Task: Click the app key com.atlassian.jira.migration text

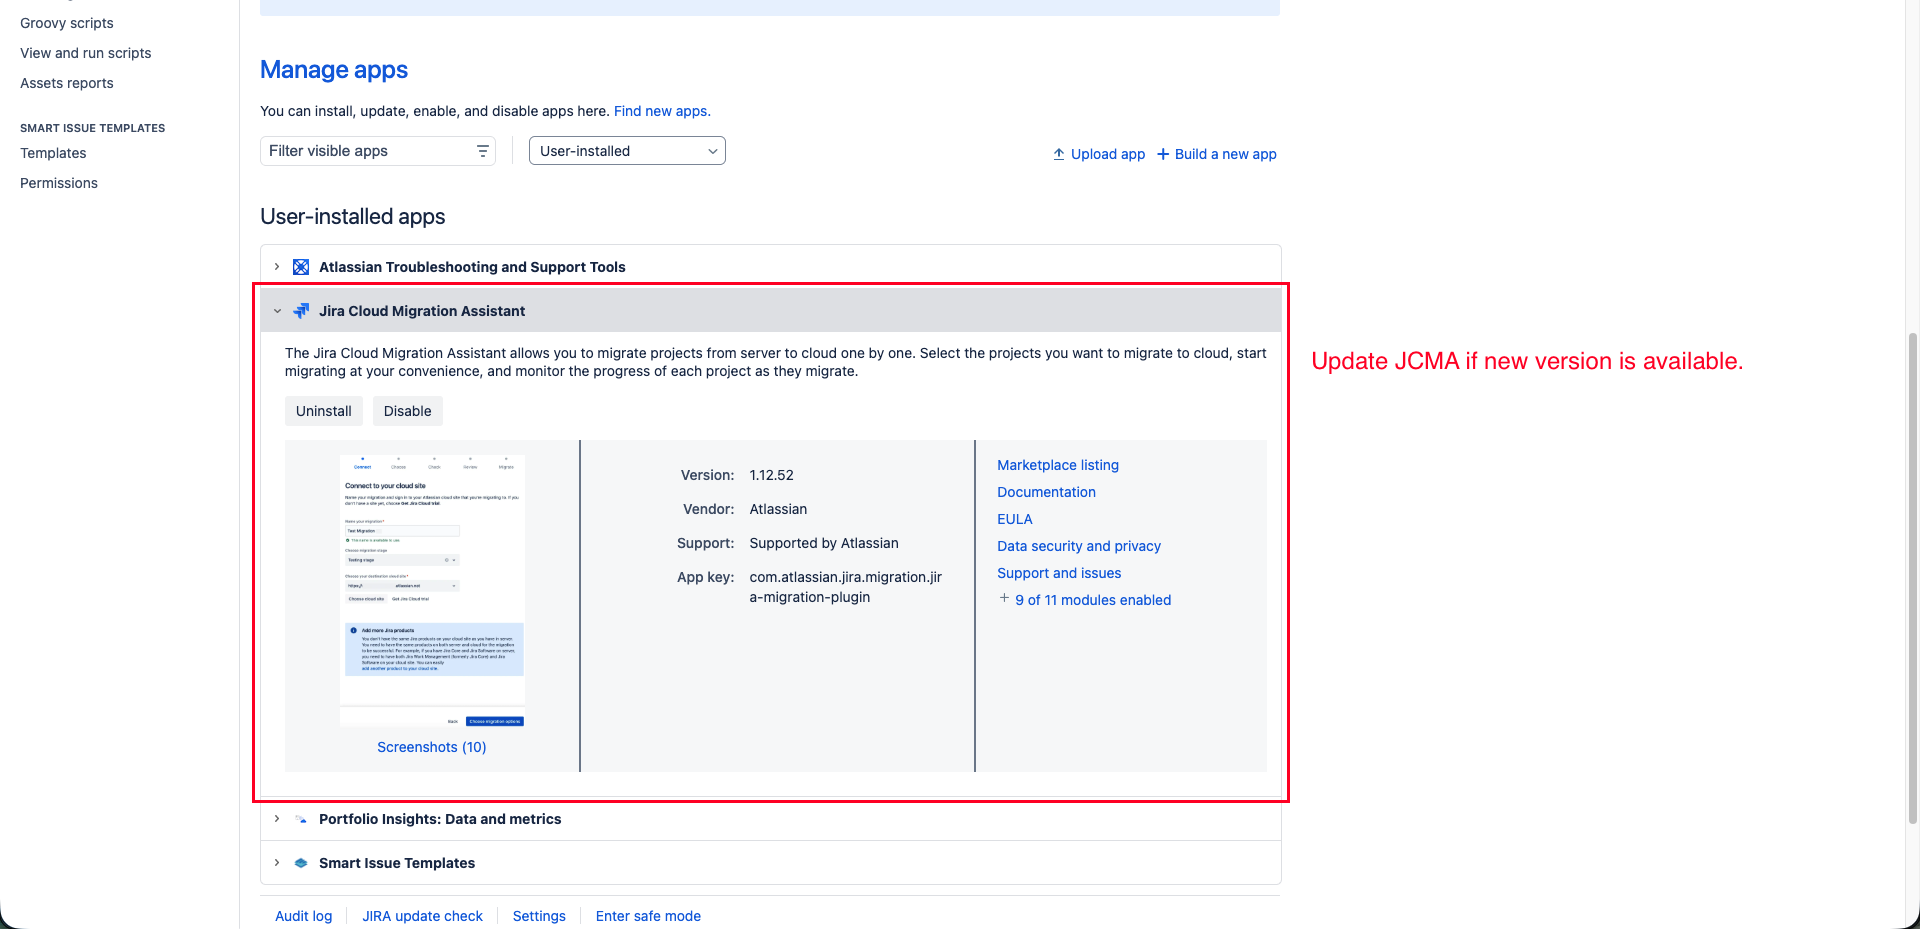Action: tap(846, 587)
